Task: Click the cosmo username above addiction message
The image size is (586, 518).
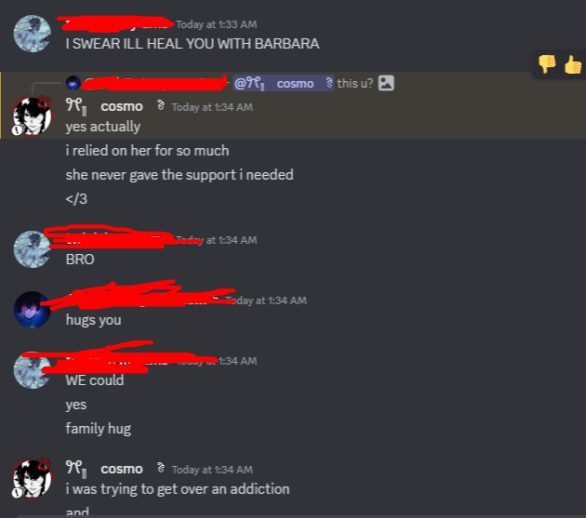Action: tap(121, 469)
